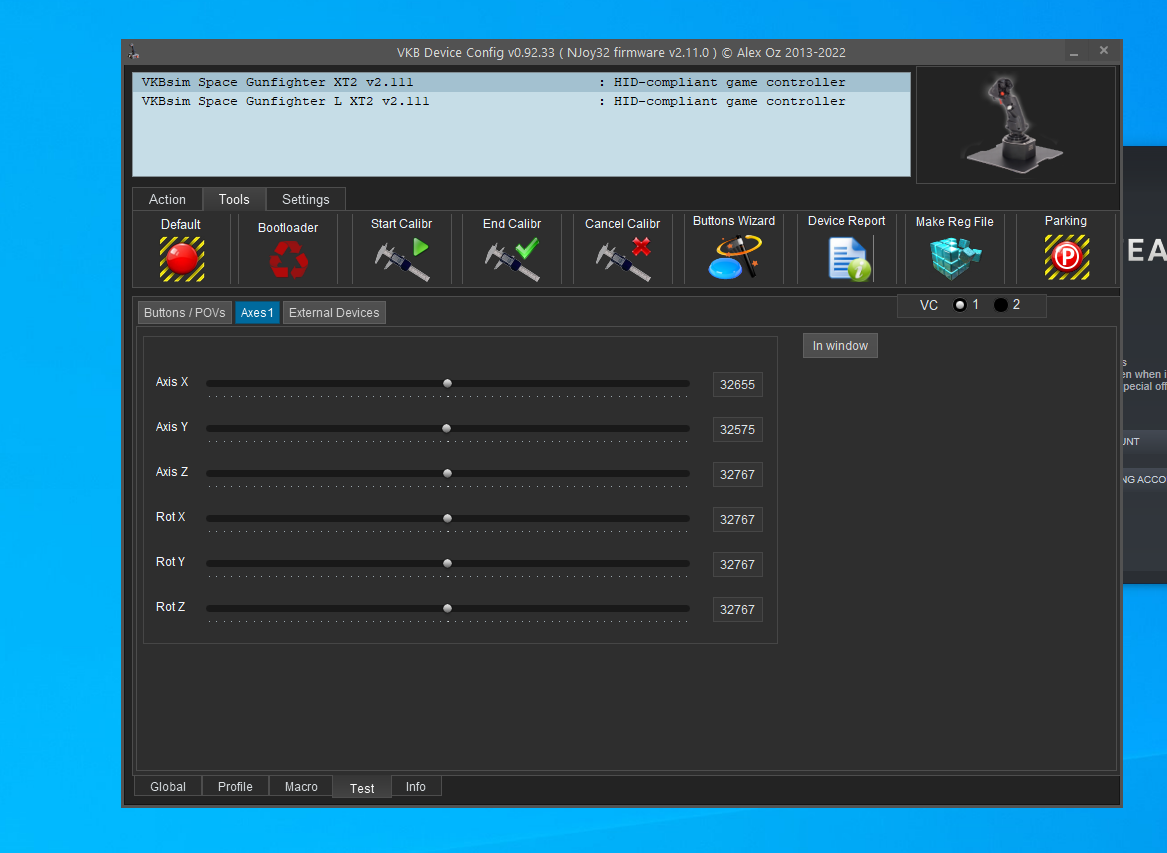Switch to the Action tab
This screenshot has width=1167, height=853.
pos(167,199)
